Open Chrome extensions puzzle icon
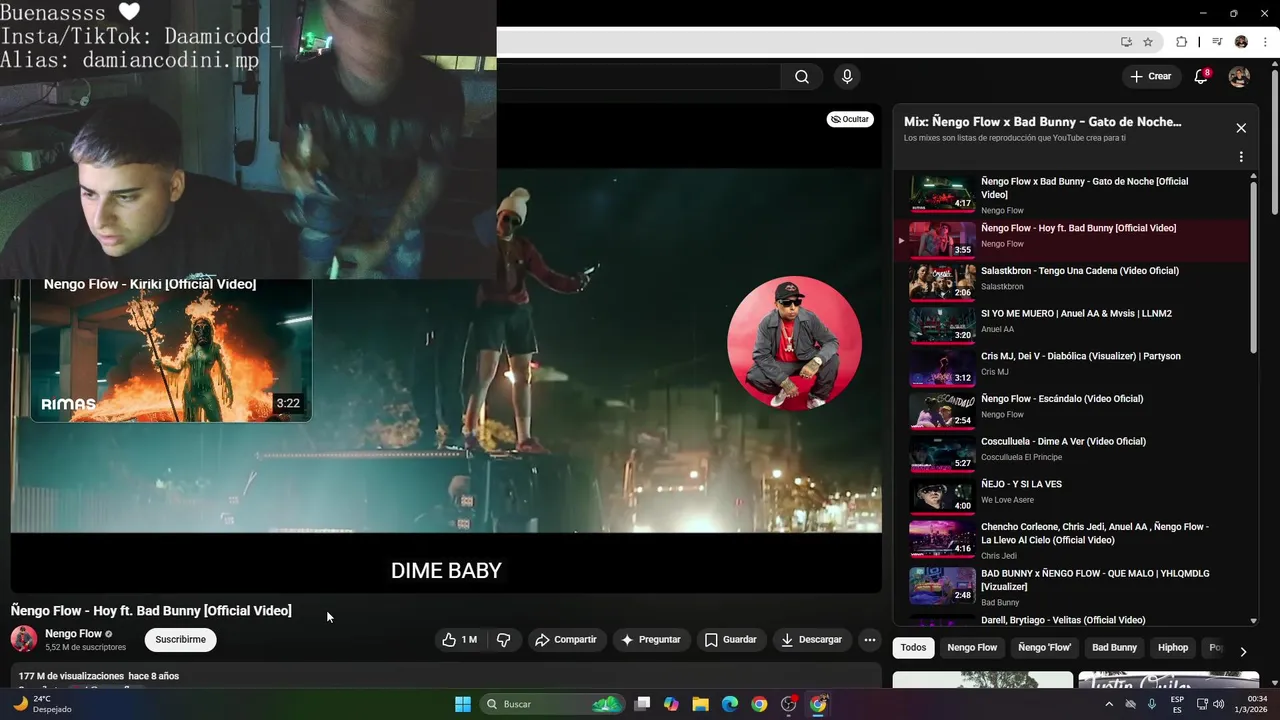1280x720 pixels. [1181, 42]
